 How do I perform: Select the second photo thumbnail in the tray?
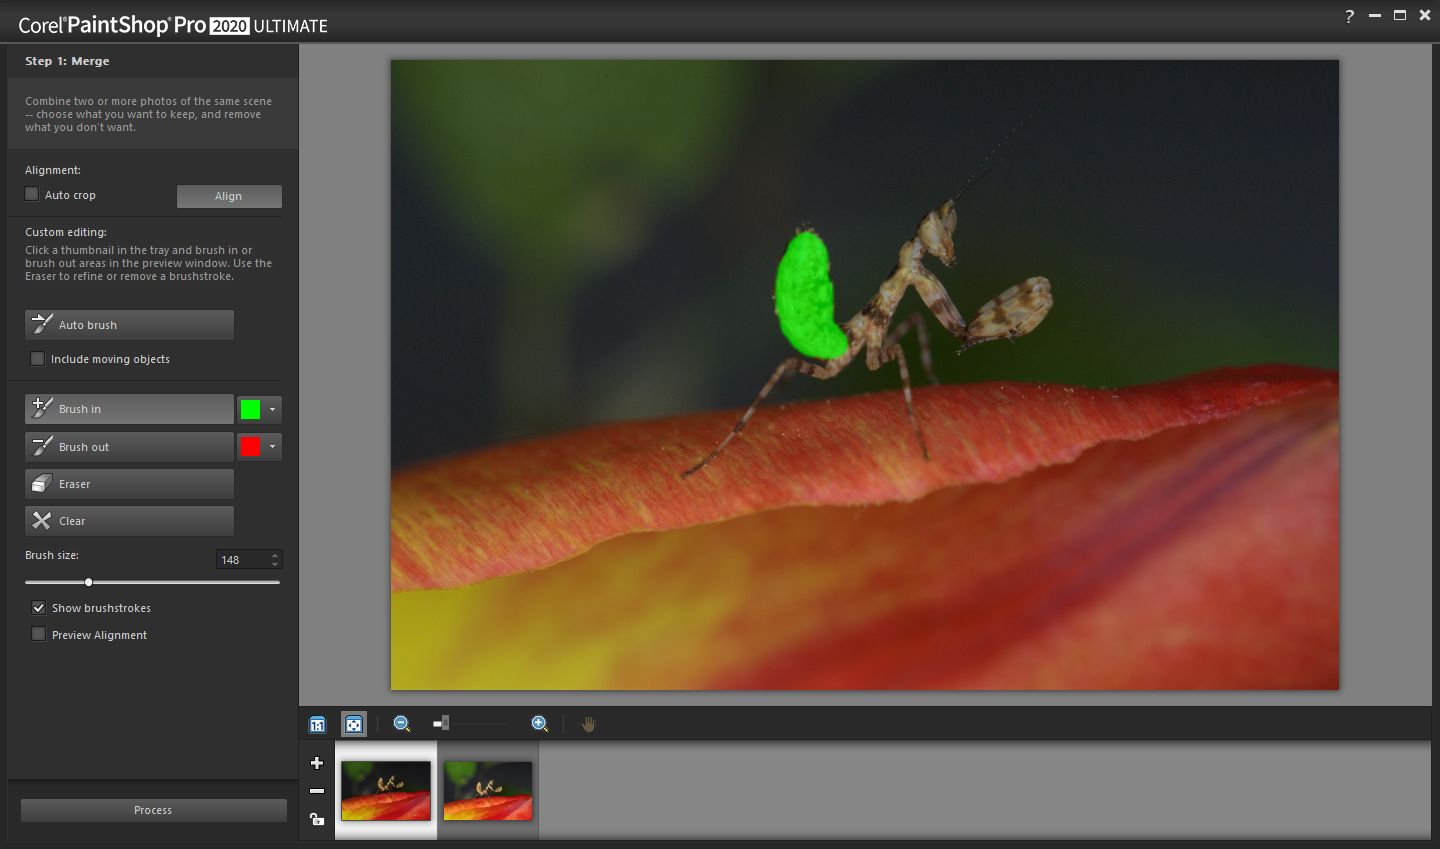pyautogui.click(x=487, y=789)
